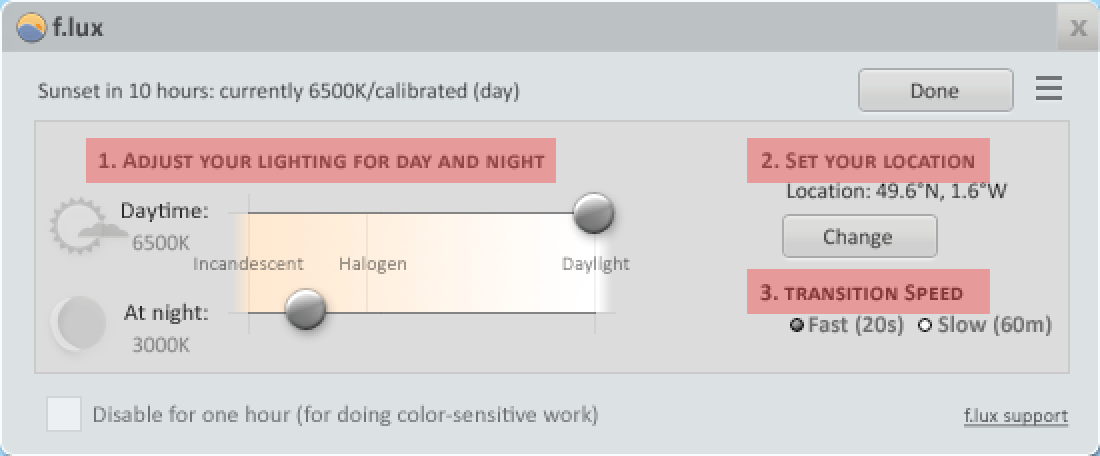Open the f.lux support link

point(1016,416)
